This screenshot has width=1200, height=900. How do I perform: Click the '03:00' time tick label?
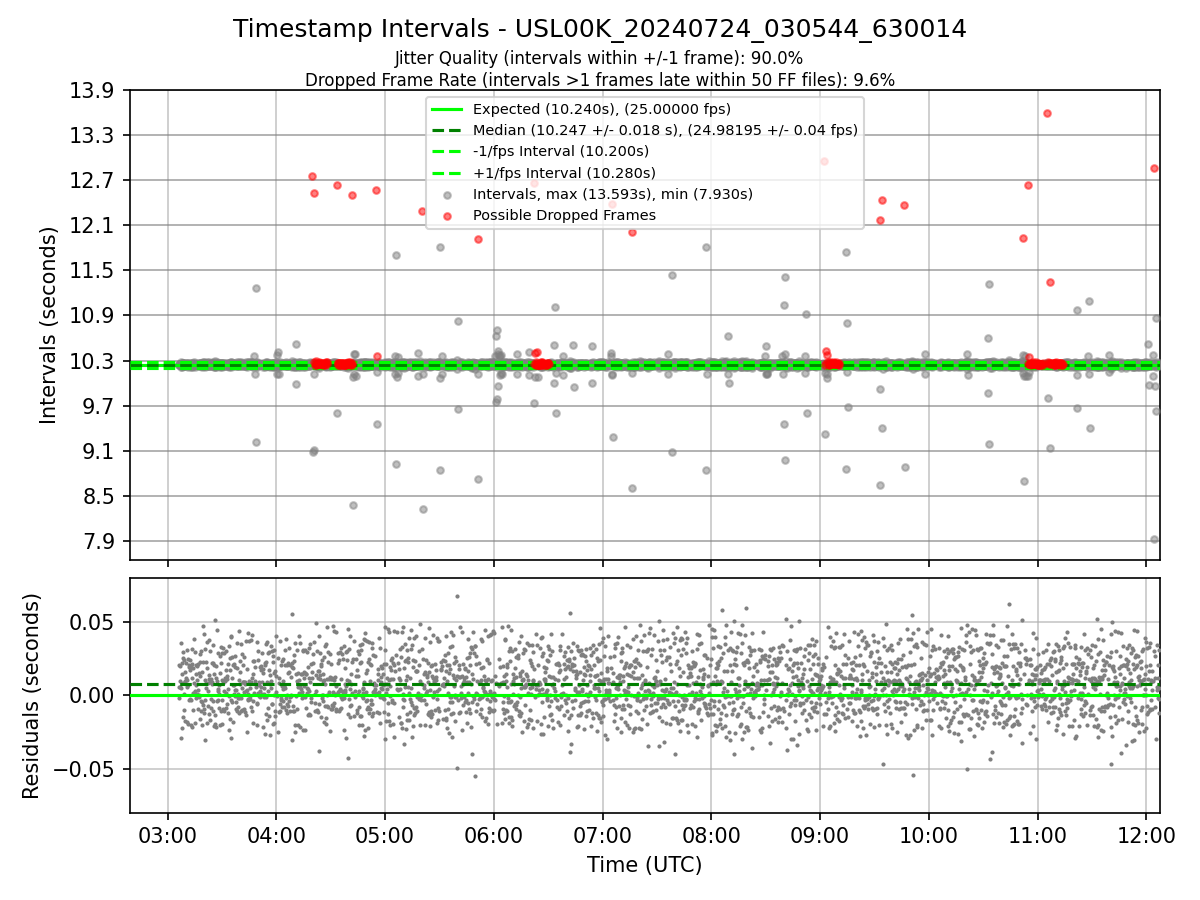[x=167, y=834]
